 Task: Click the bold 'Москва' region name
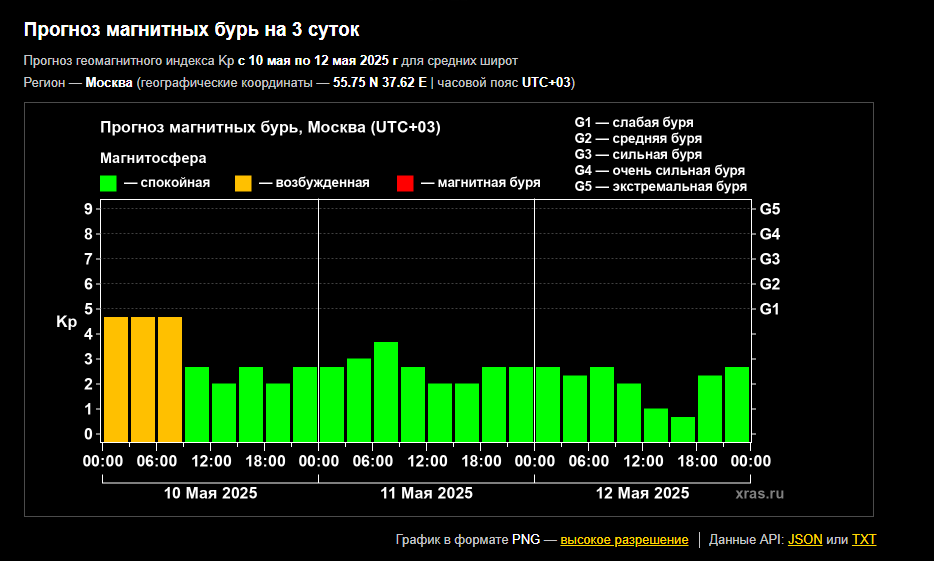pyautogui.click(x=109, y=82)
